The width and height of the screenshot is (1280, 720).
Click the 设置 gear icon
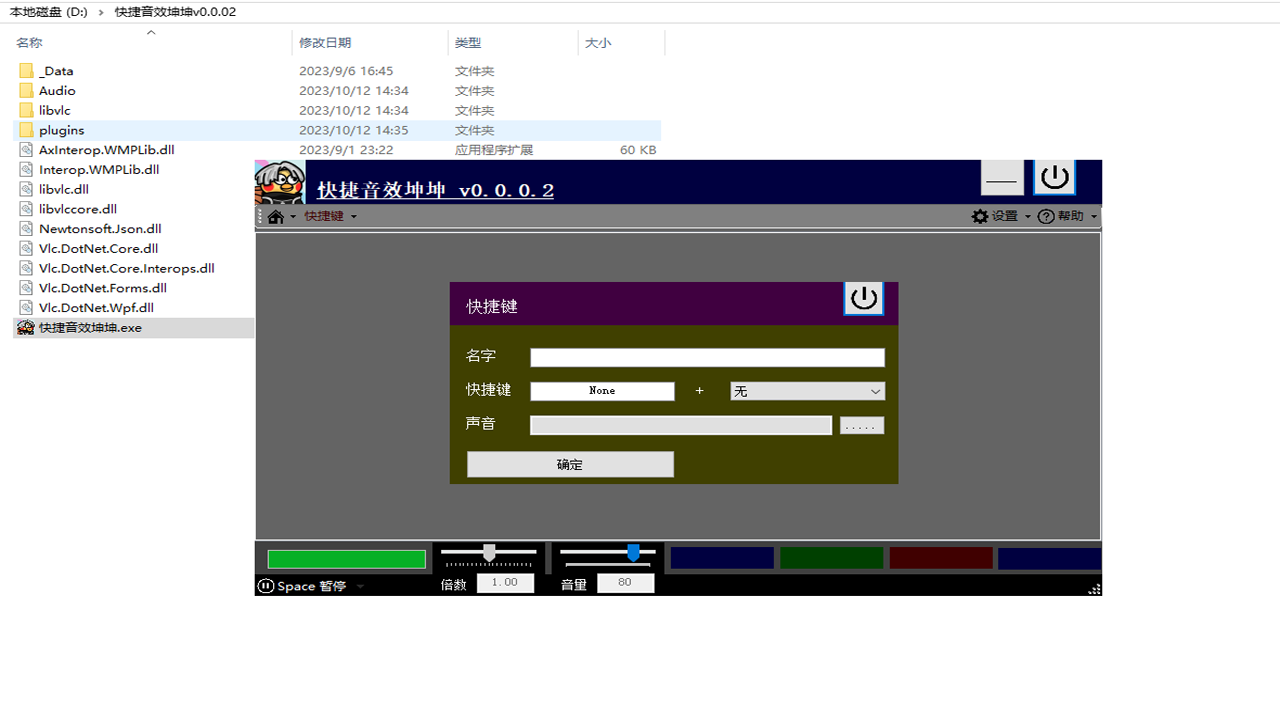click(980, 215)
